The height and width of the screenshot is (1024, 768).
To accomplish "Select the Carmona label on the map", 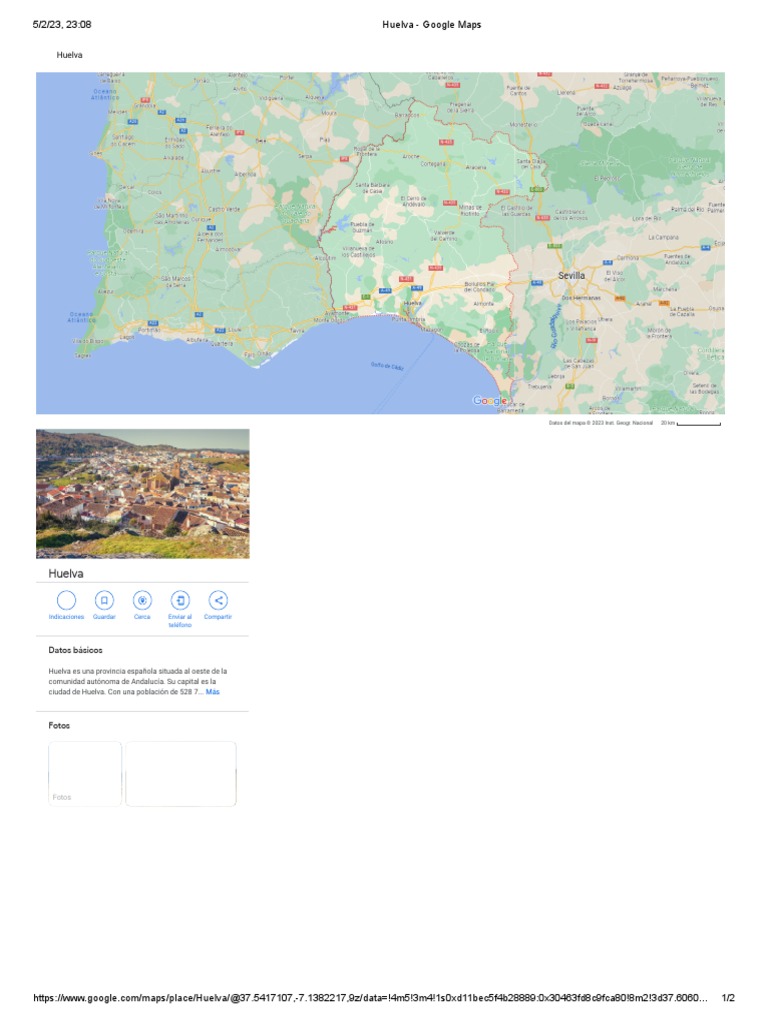I will pyautogui.click(x=628, y=258).
